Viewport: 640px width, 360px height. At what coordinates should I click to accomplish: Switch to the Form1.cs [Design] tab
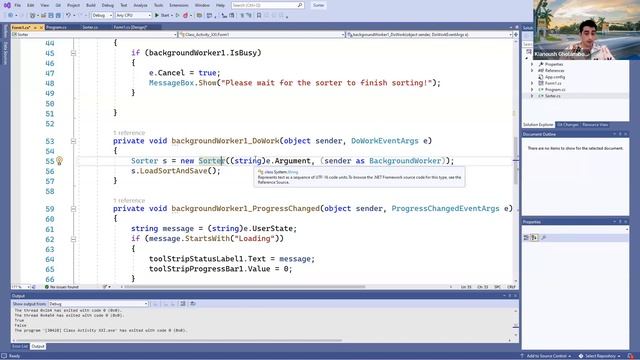click(x=130, y=27)
